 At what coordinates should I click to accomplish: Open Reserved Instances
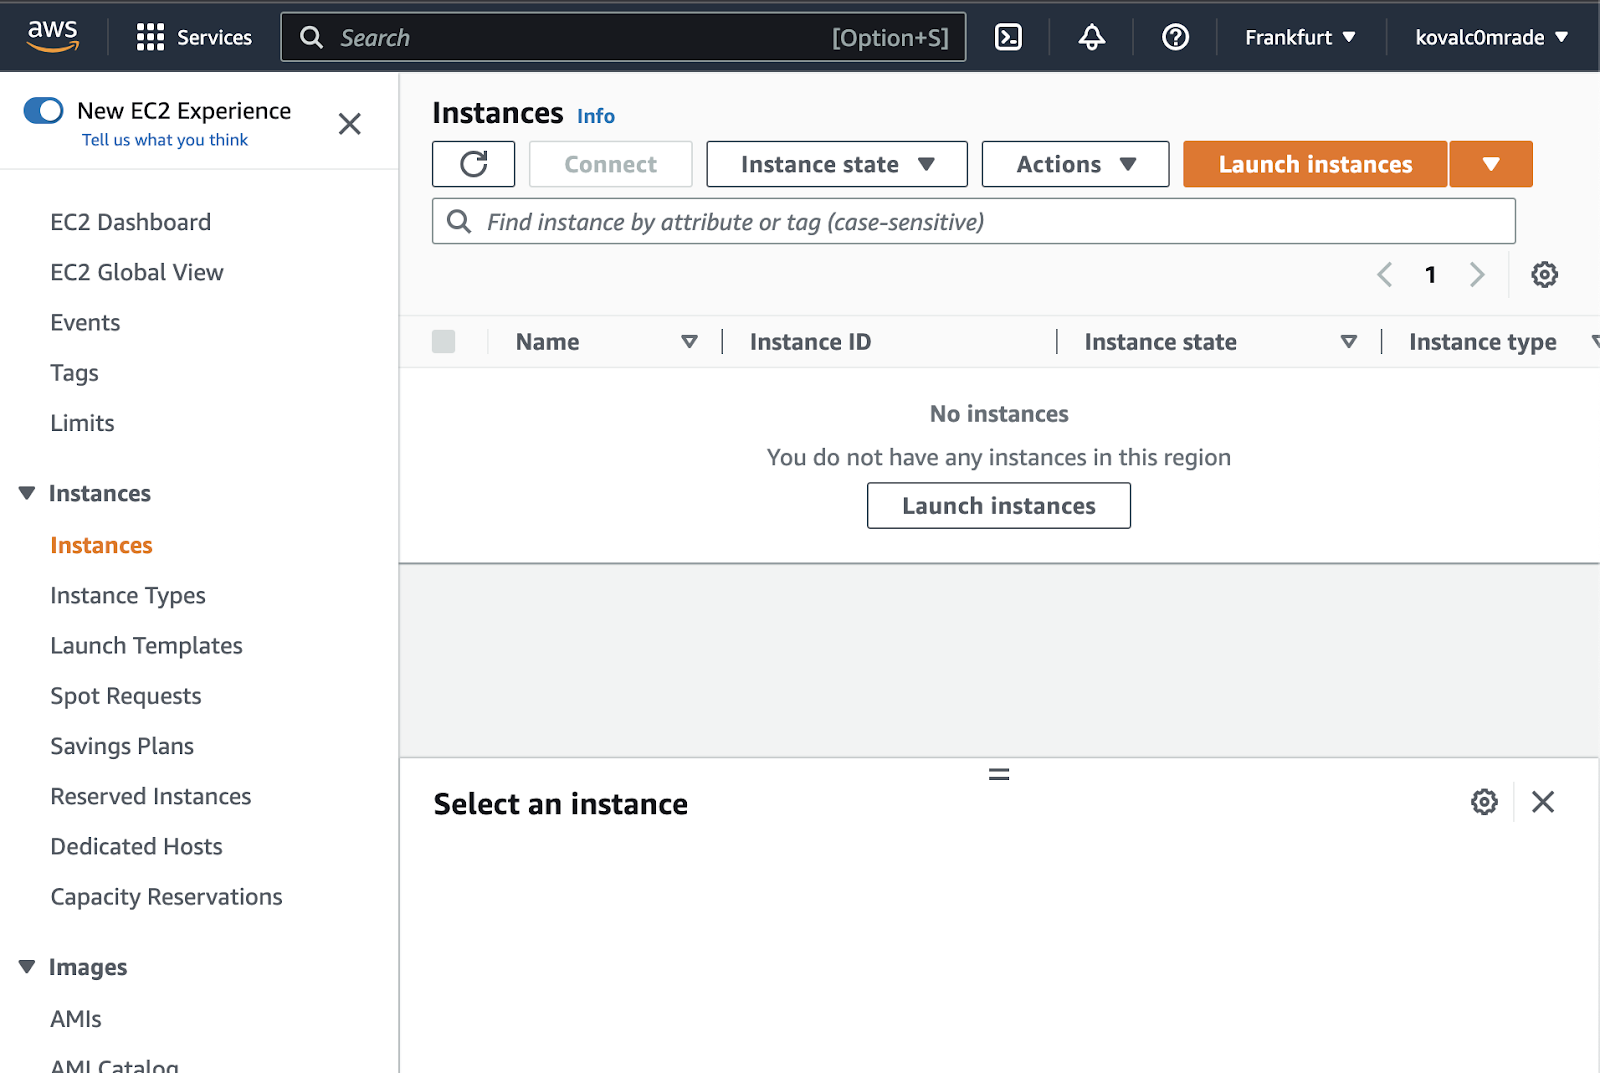tap(151, 796)
